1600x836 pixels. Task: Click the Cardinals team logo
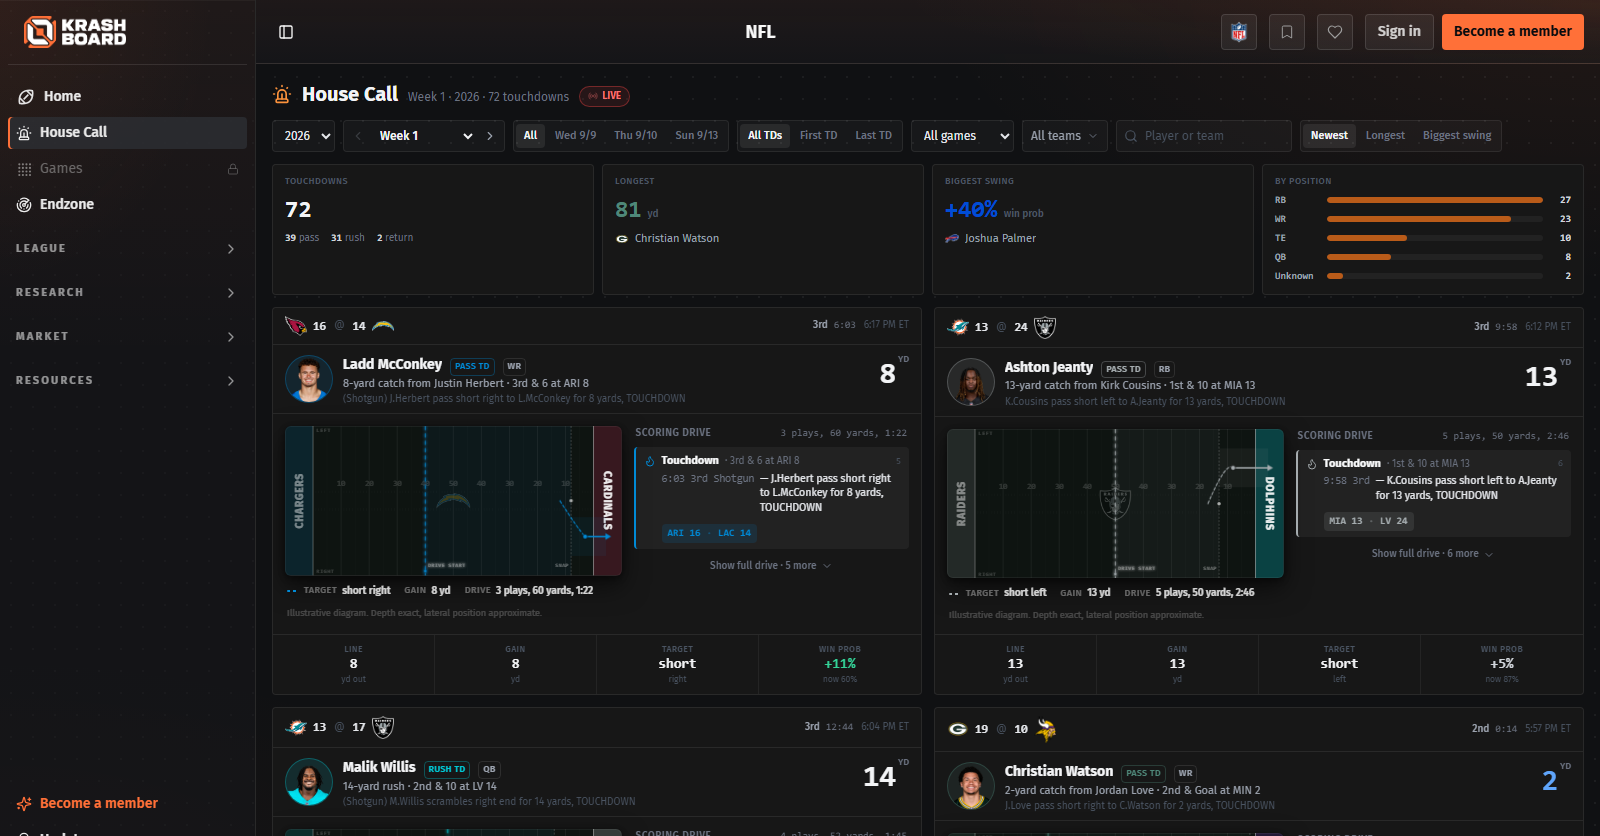(x=295, y=326)
